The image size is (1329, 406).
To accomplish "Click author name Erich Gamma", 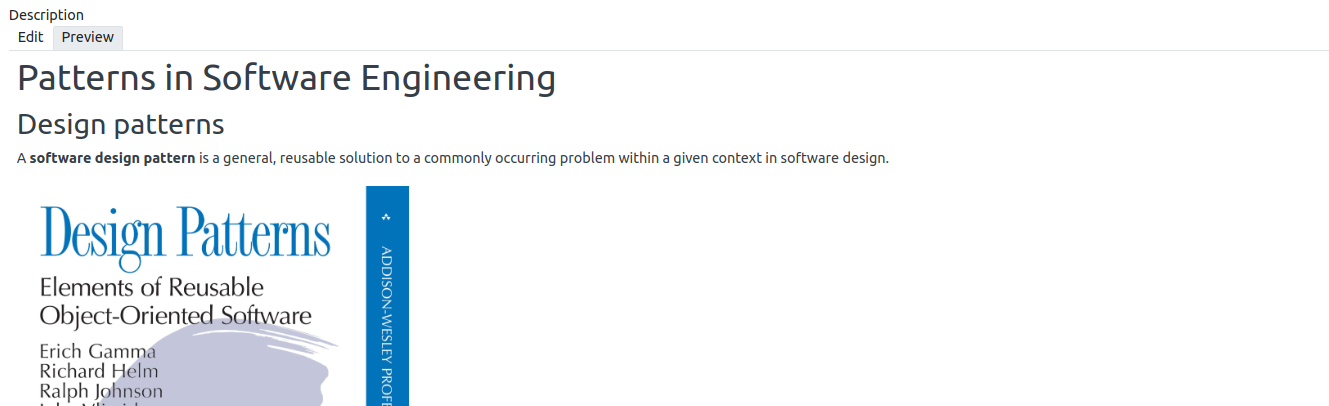I will pos(97,351).
